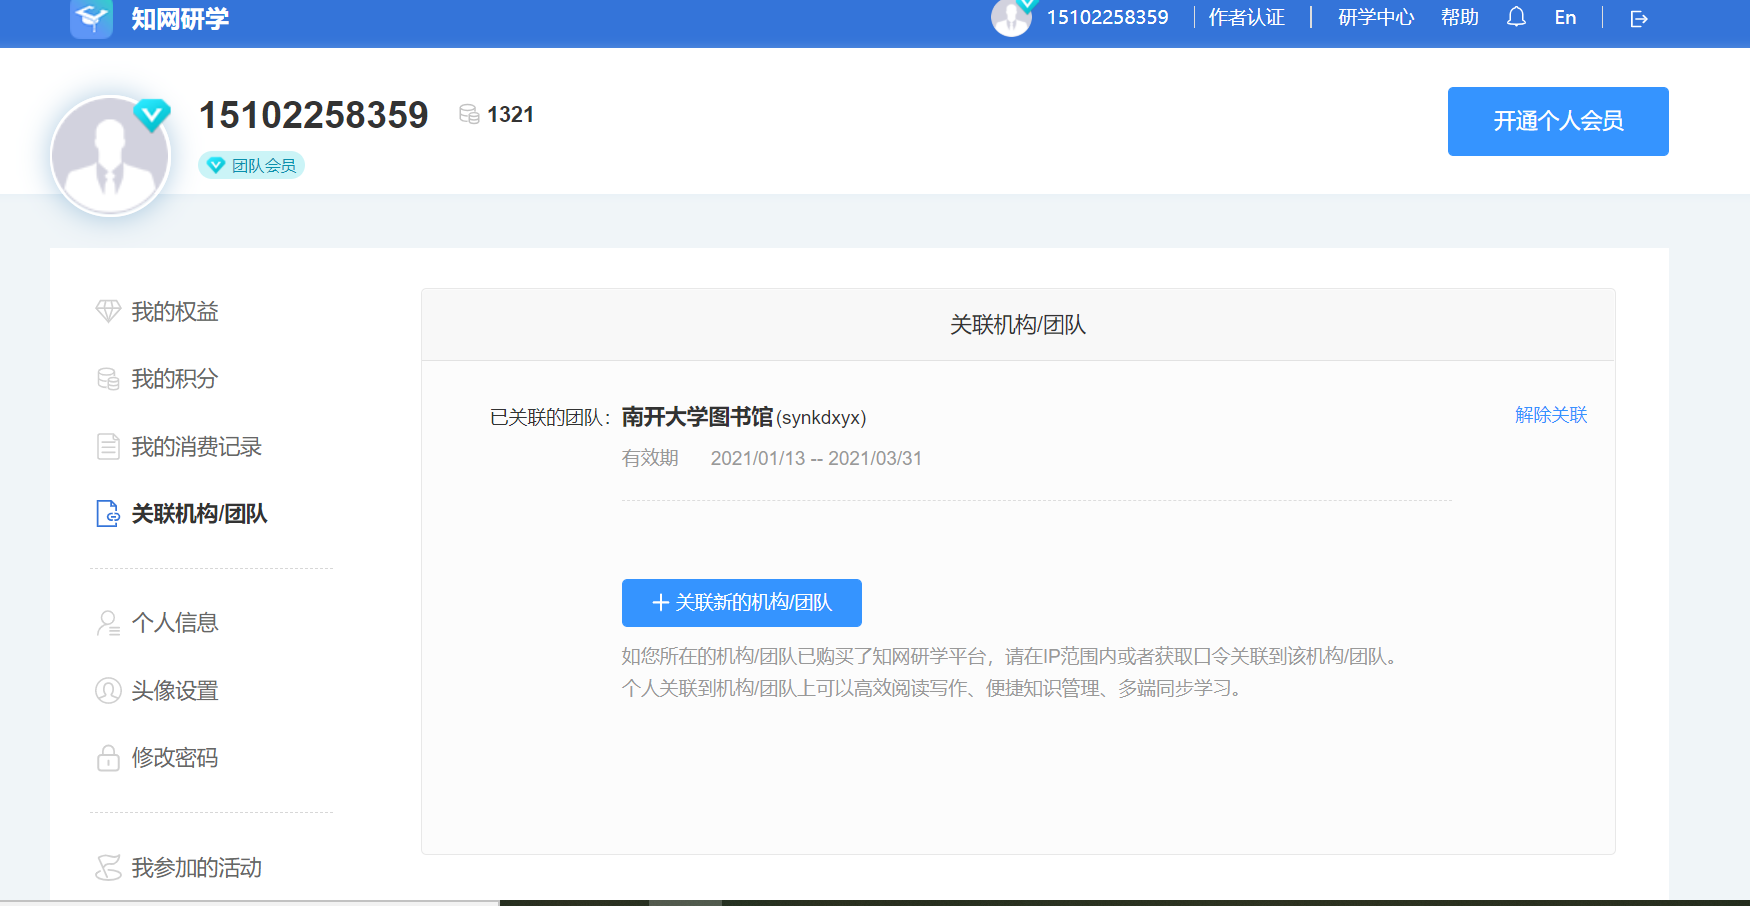The height and width of the screenshot is (906, 1750).
Task: Click the person icon for 个人信息
Action: (108, 623)
